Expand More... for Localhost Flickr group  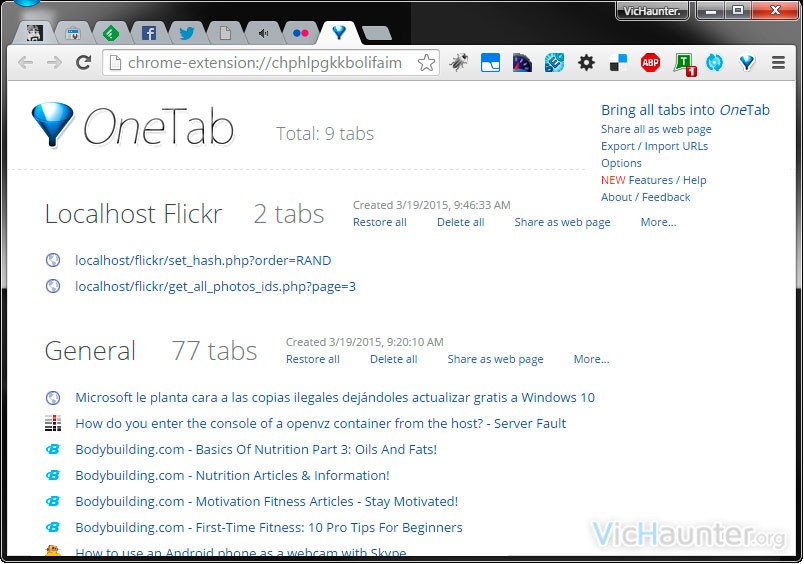(658, 223)
